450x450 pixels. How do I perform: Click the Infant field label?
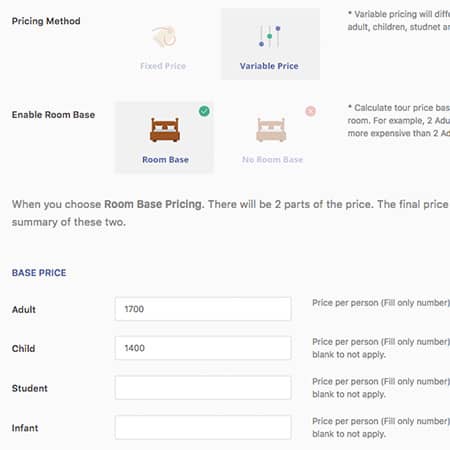click(25, 428)
